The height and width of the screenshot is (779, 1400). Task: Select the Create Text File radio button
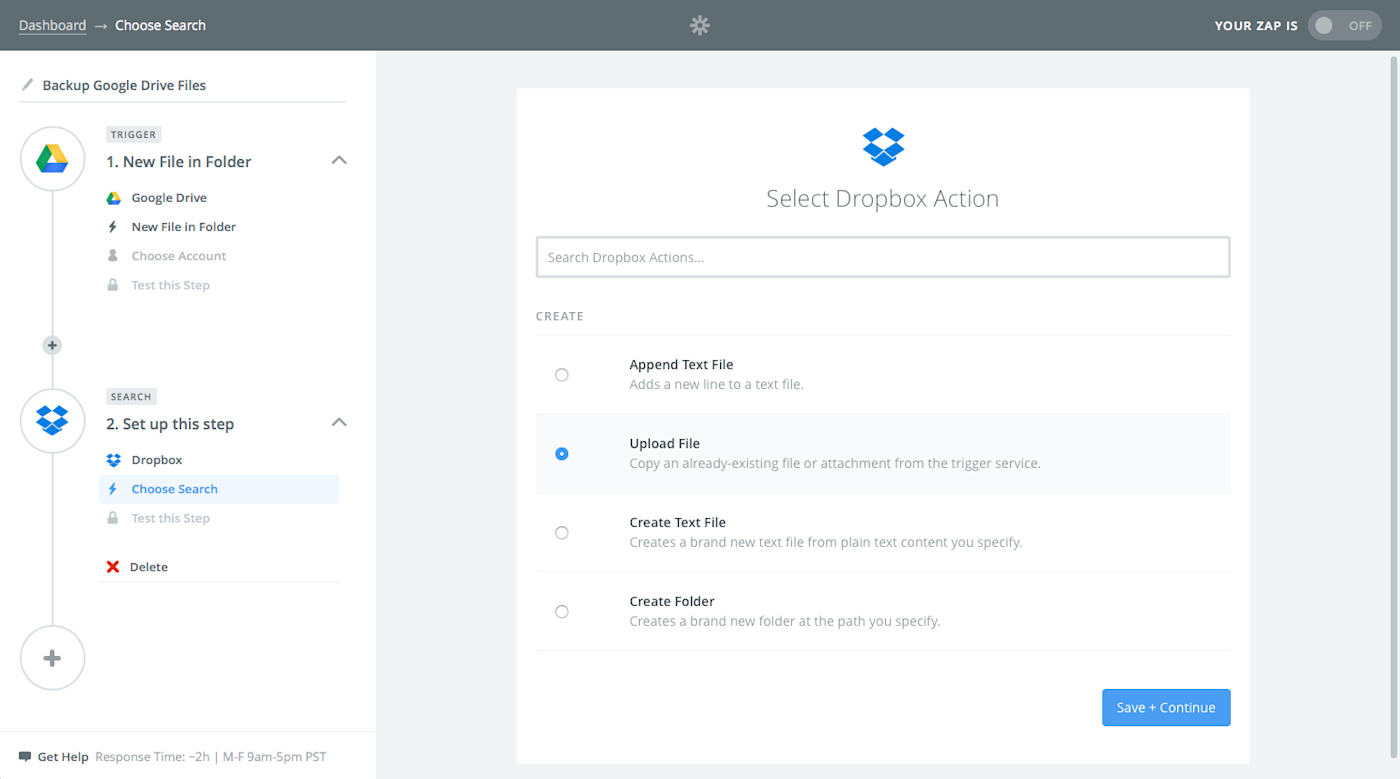click(x=562, y=533)
